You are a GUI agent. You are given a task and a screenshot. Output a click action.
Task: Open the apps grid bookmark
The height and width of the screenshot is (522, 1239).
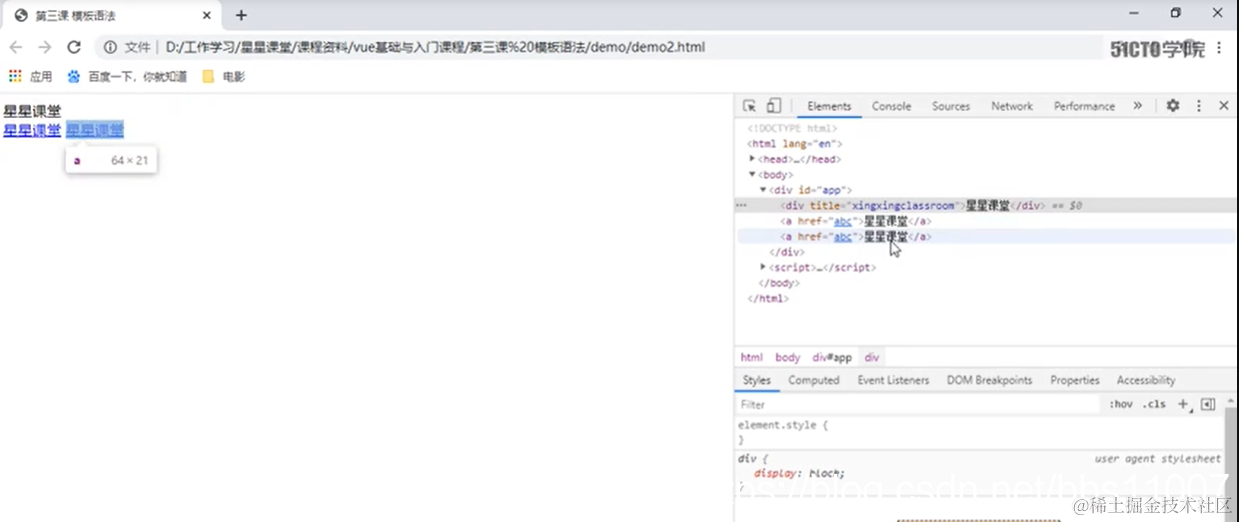(30, 76)
